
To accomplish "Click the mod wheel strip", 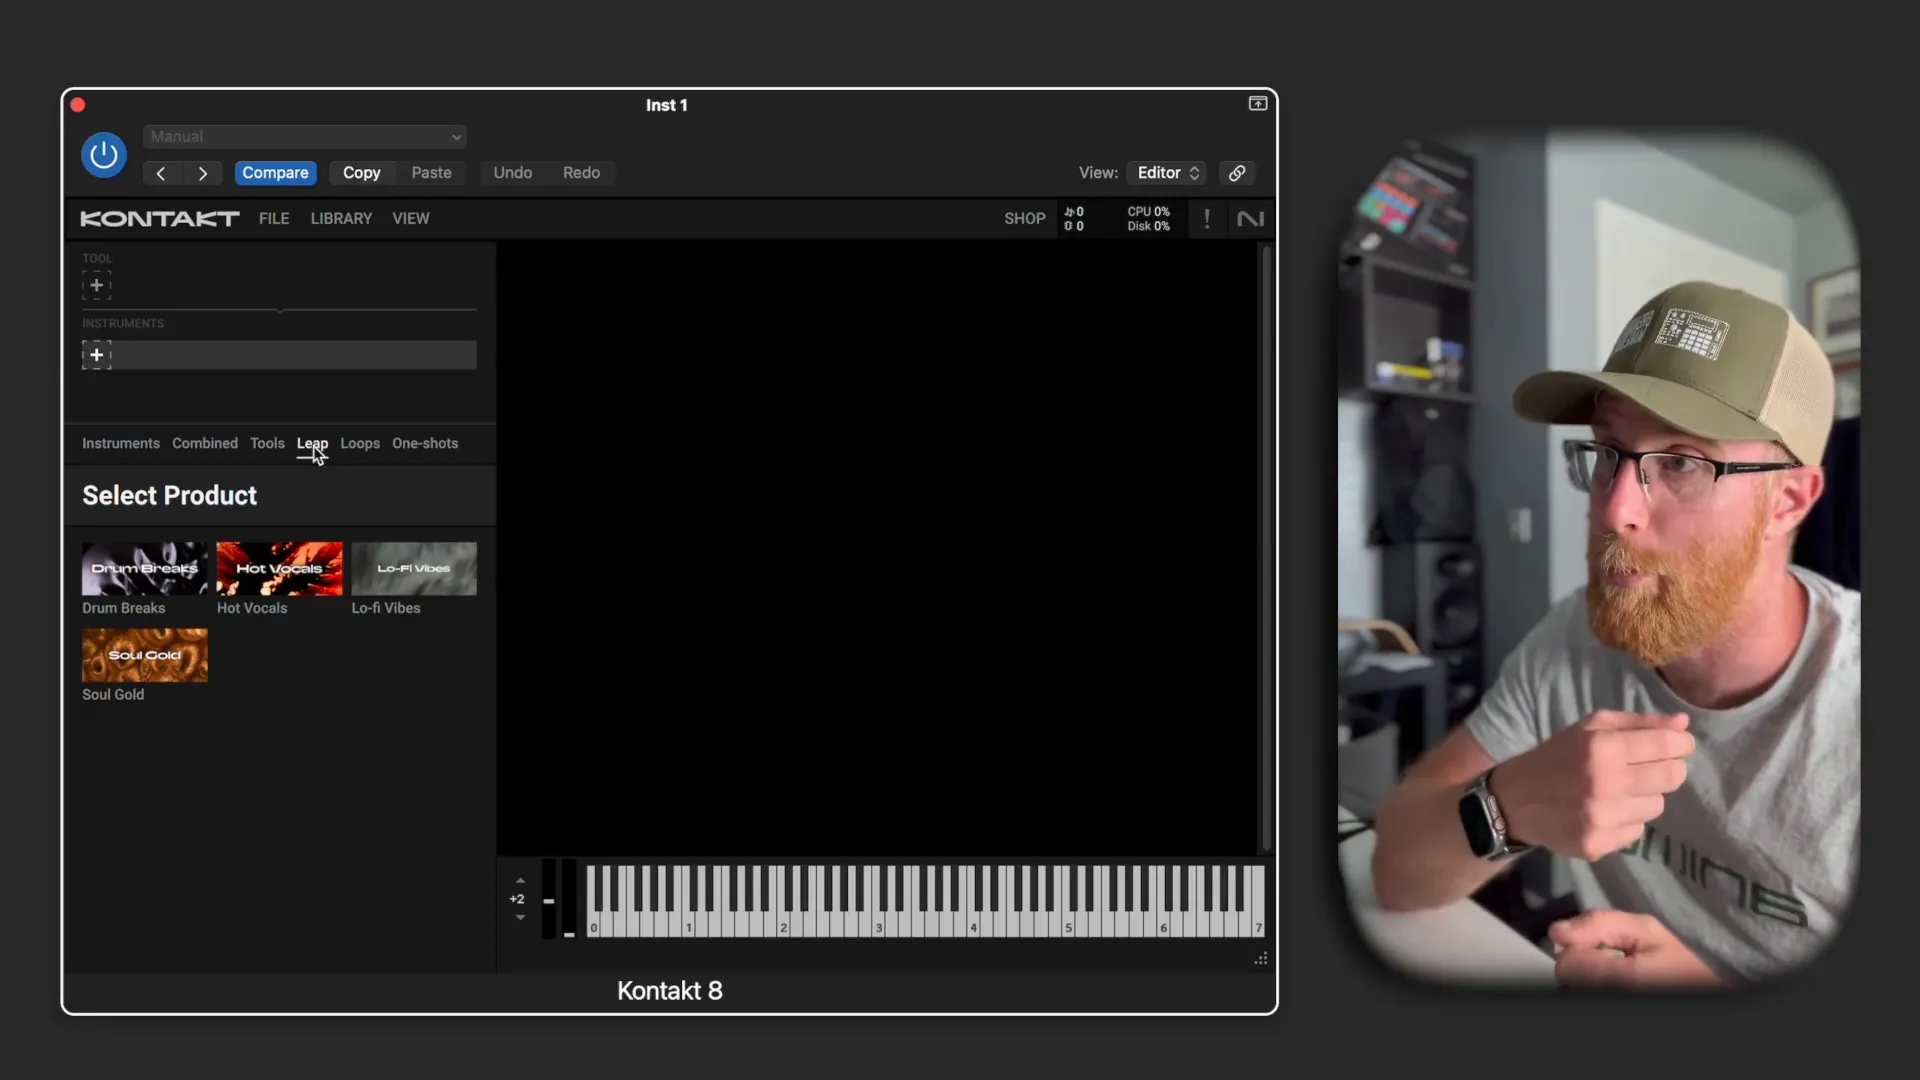I will click(569, 899).
